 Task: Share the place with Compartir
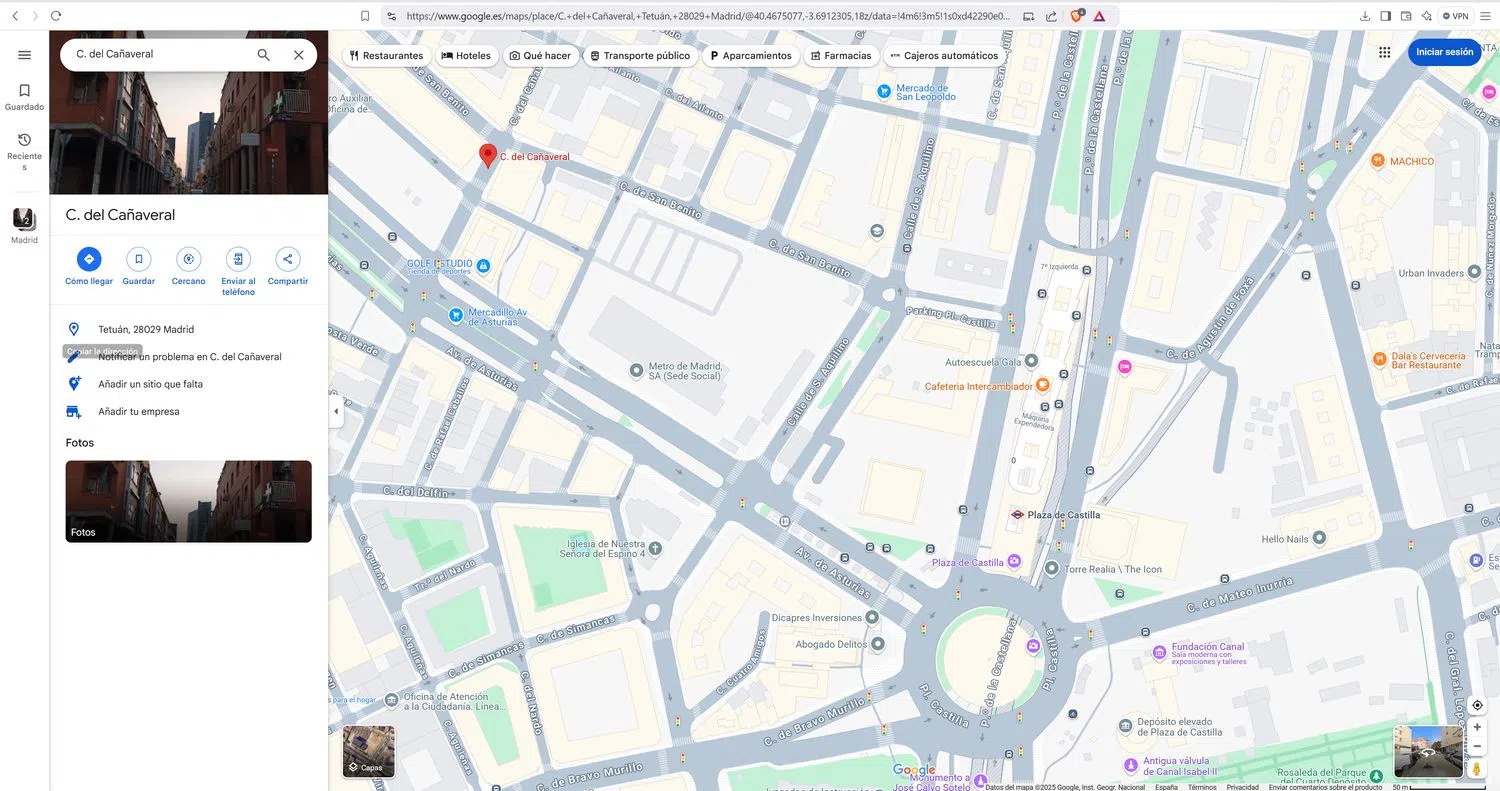tap(288, 259)
